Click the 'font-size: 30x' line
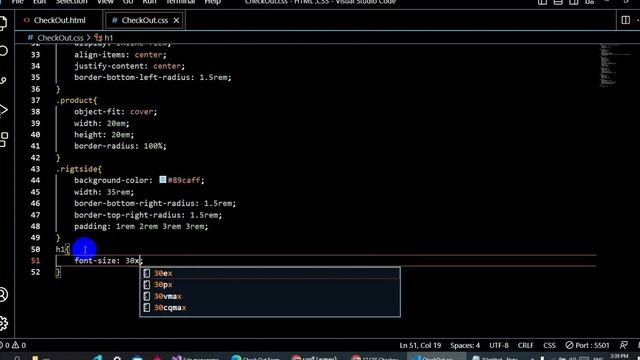This screenshot has width=640, height=360. [x=108, y=260]
